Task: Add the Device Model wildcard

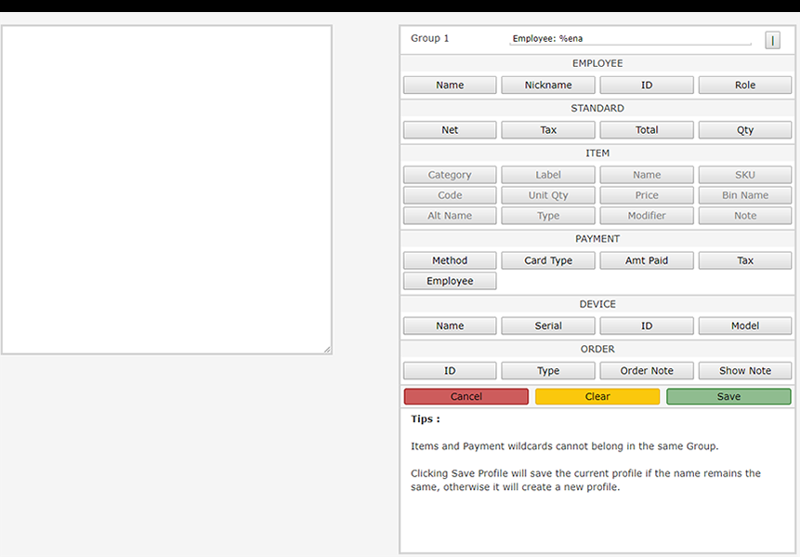Action: click(745, 326)
